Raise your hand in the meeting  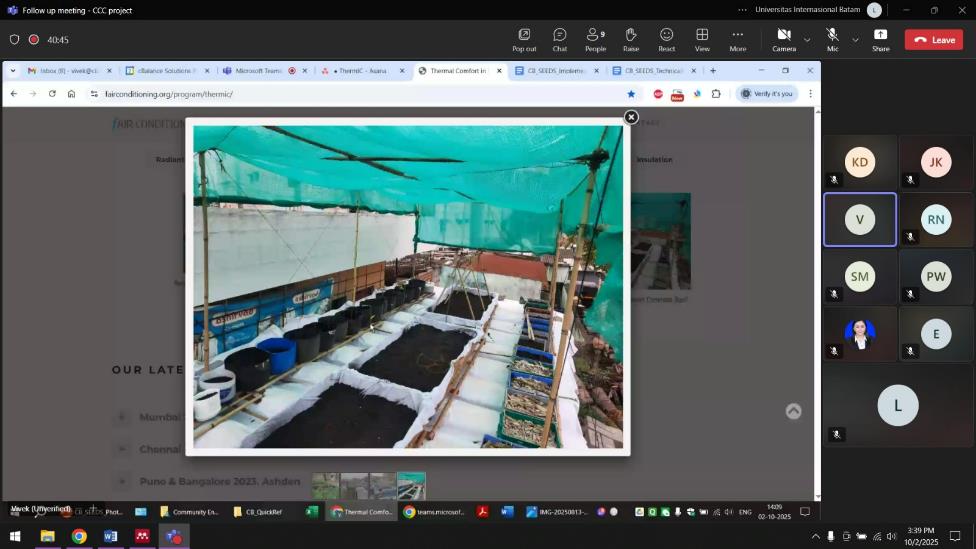(630, 39)
